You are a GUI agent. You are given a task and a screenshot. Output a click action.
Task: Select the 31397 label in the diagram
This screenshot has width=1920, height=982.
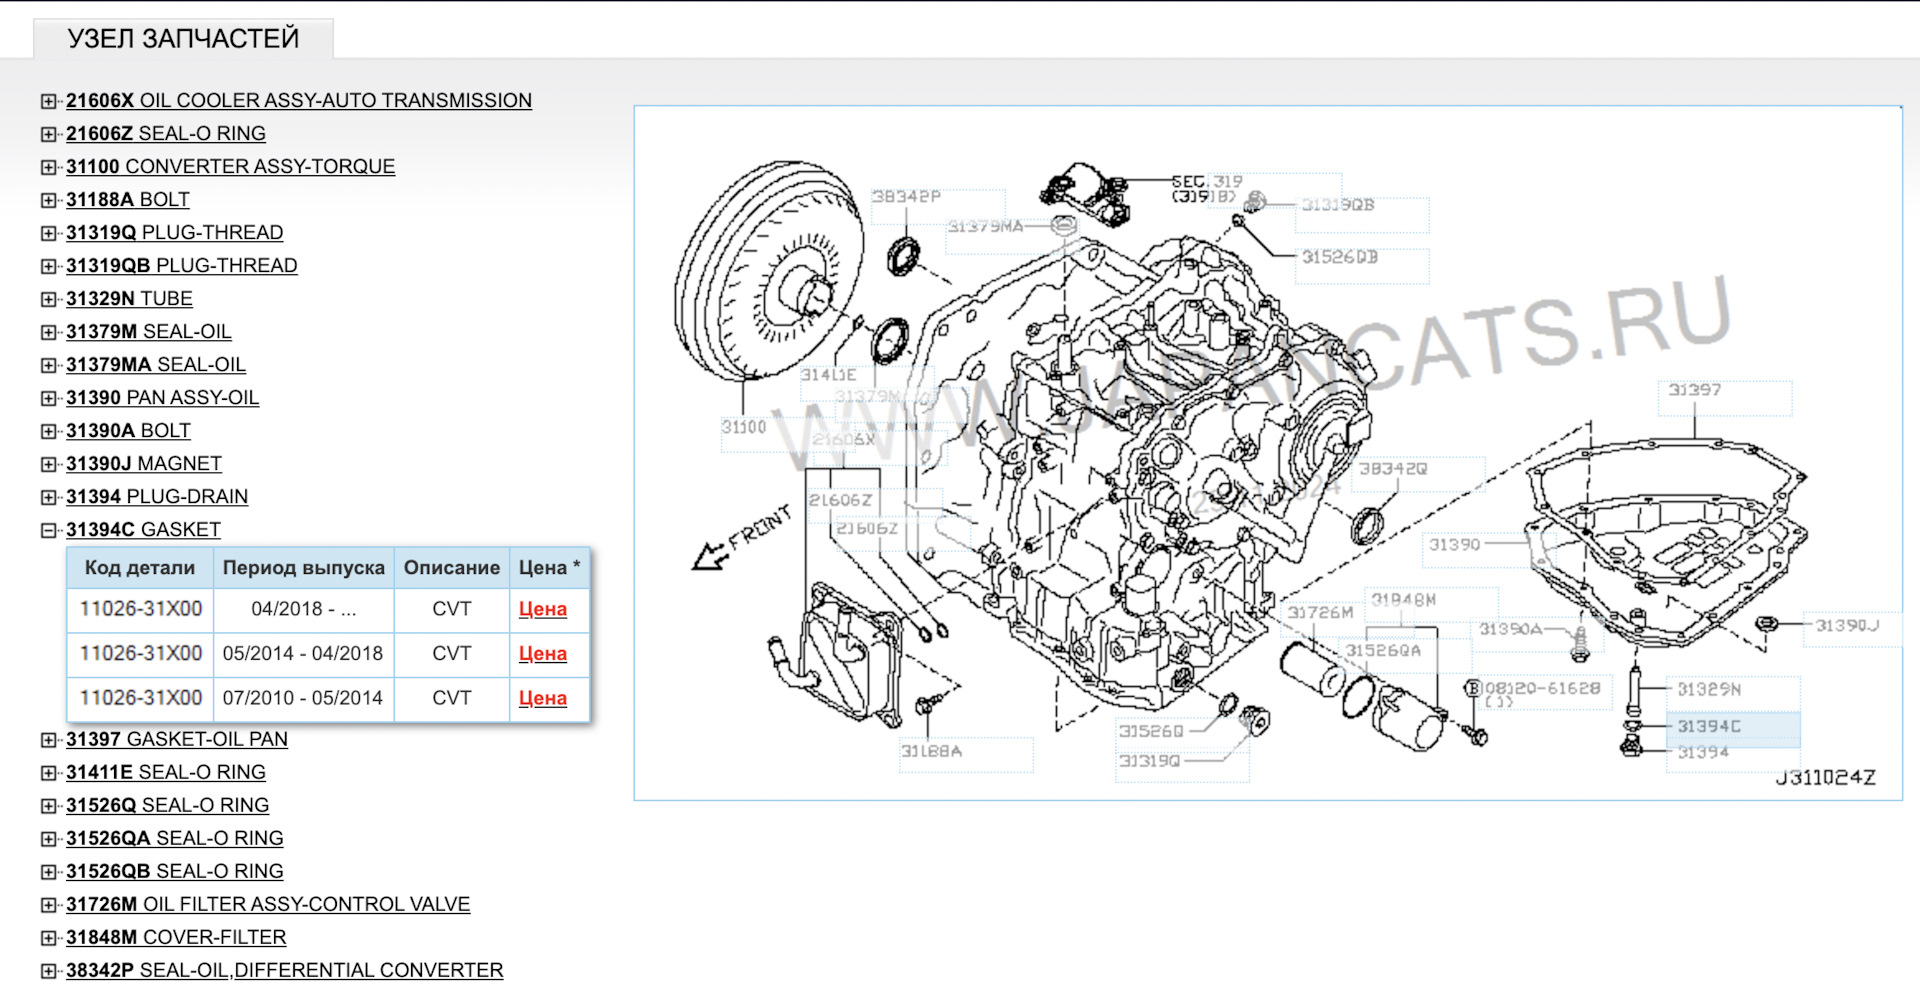pyautogui.click(x=1694, y=390)
